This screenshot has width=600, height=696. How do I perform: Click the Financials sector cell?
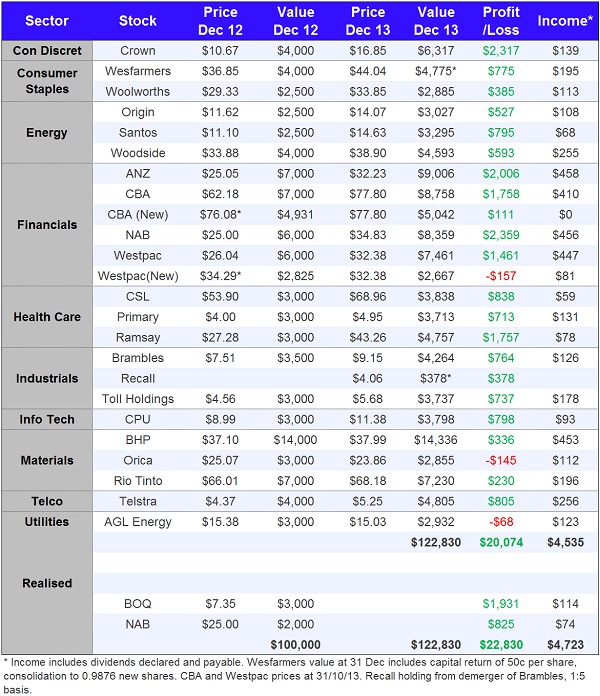(x=47, y=225)
